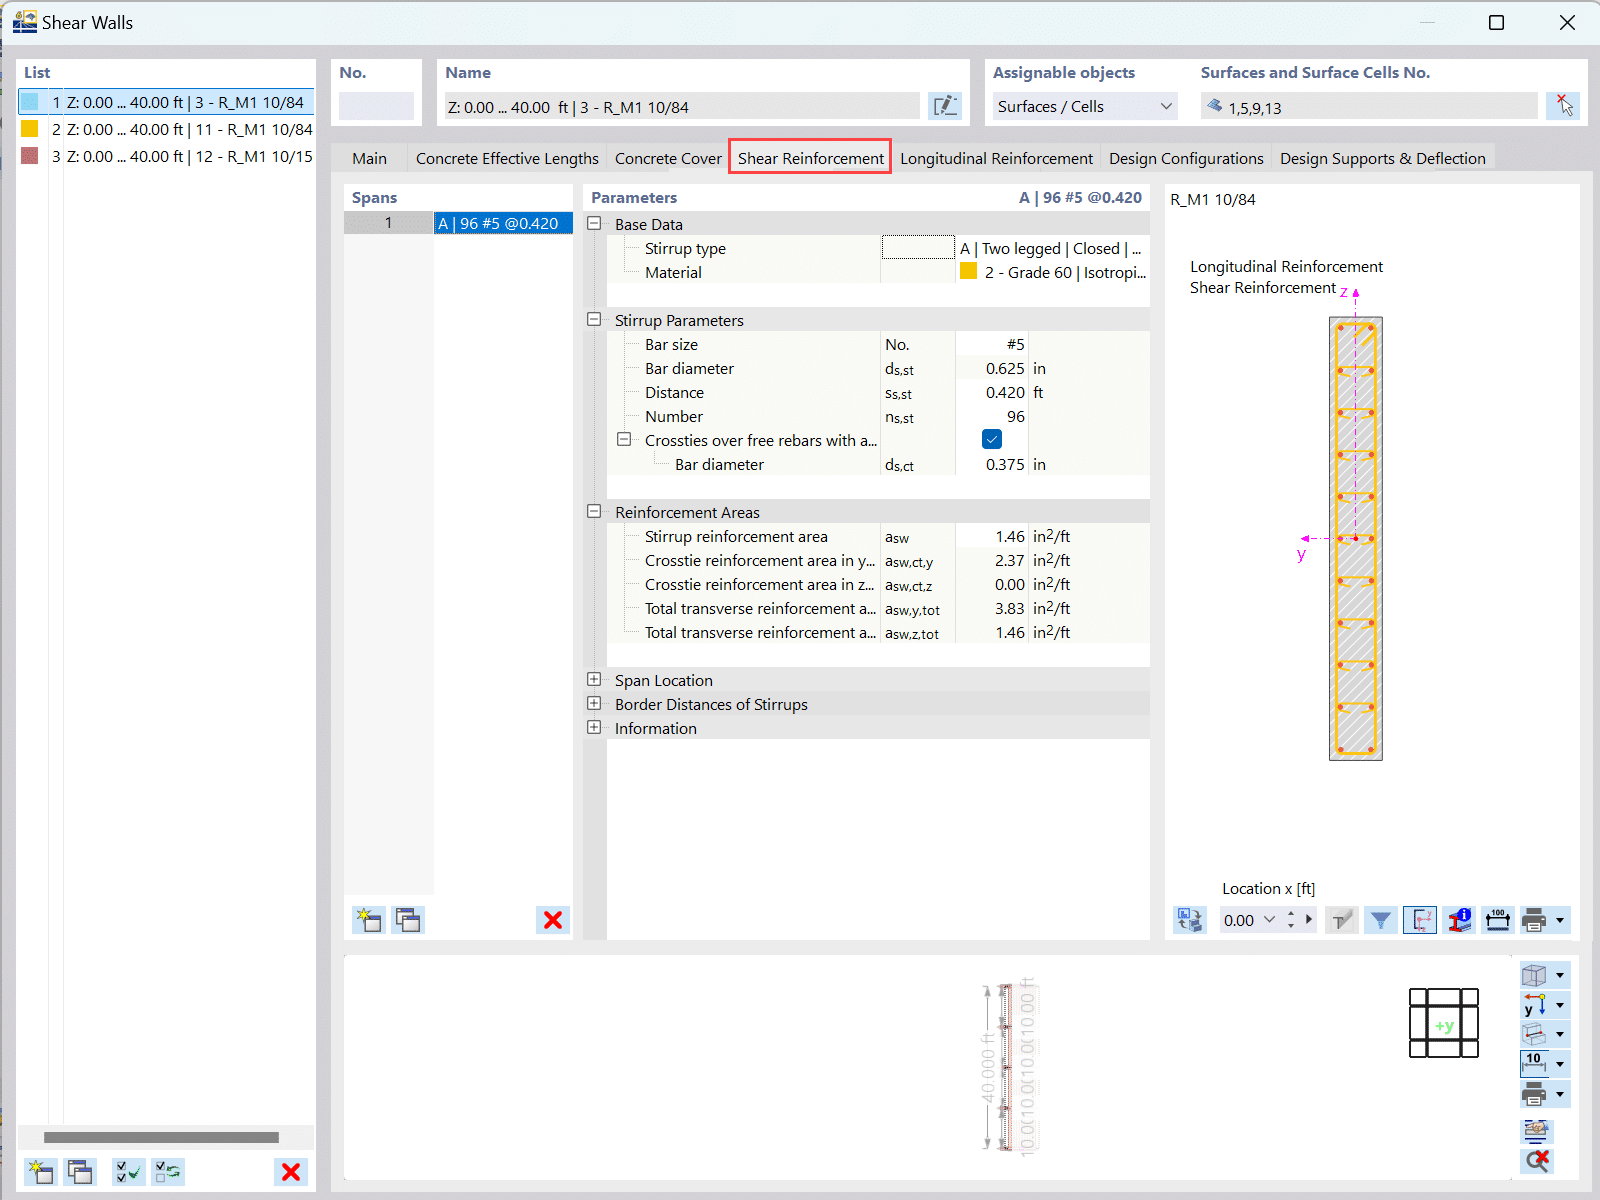Delete the selected span with red X
Image resolution: width=1600 pixels, height=1200 pixels.
pos(552,920)
